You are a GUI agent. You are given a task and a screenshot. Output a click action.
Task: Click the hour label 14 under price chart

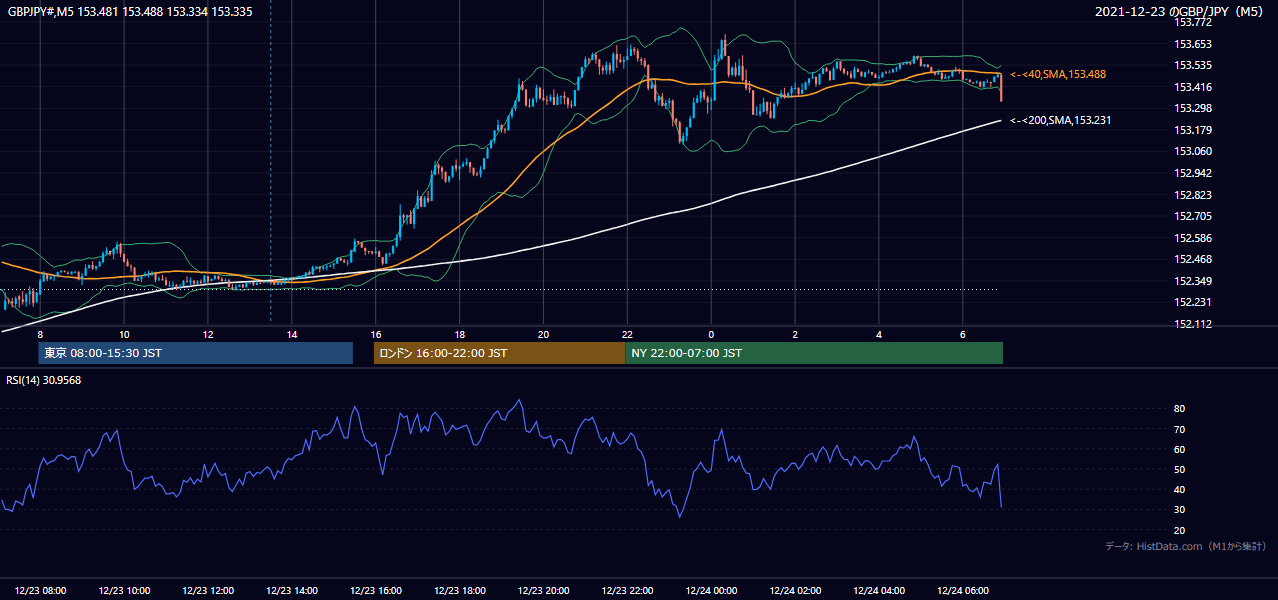point(292,334)
